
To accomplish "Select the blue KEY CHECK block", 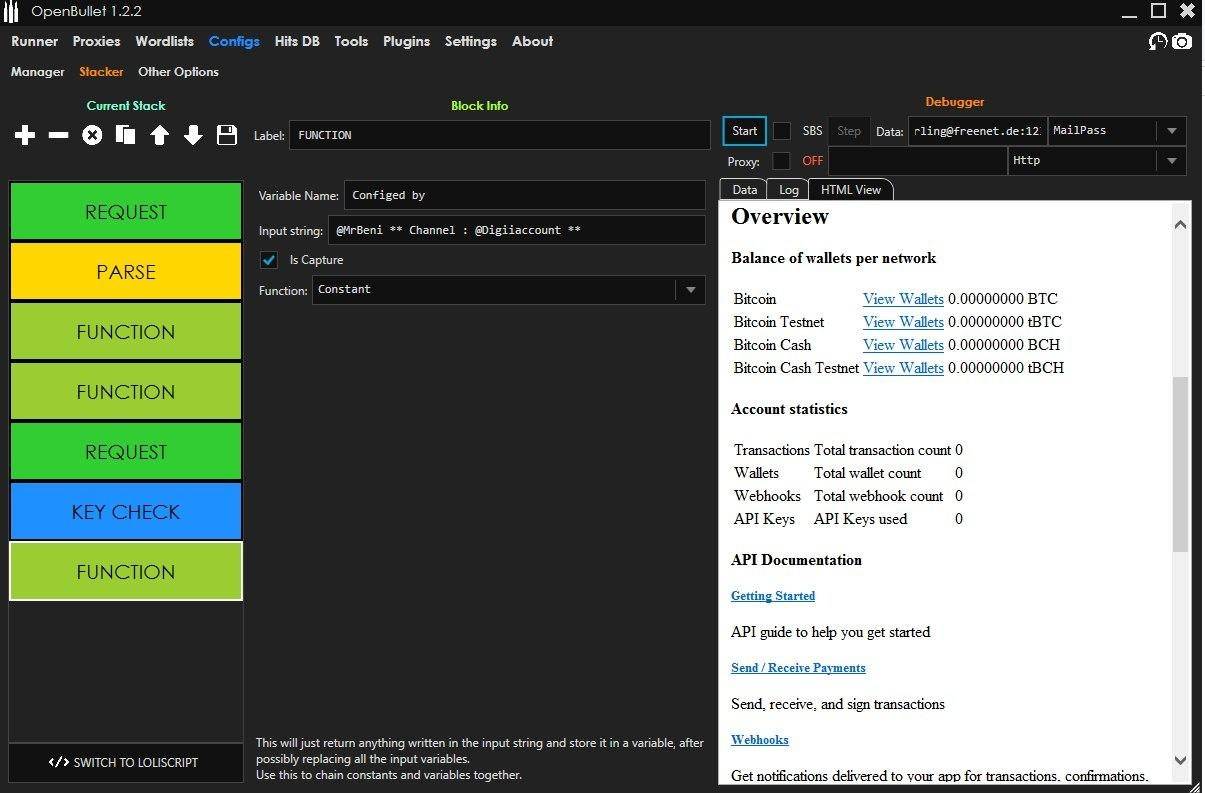I will pyautogui.click(x=126, y=512).
